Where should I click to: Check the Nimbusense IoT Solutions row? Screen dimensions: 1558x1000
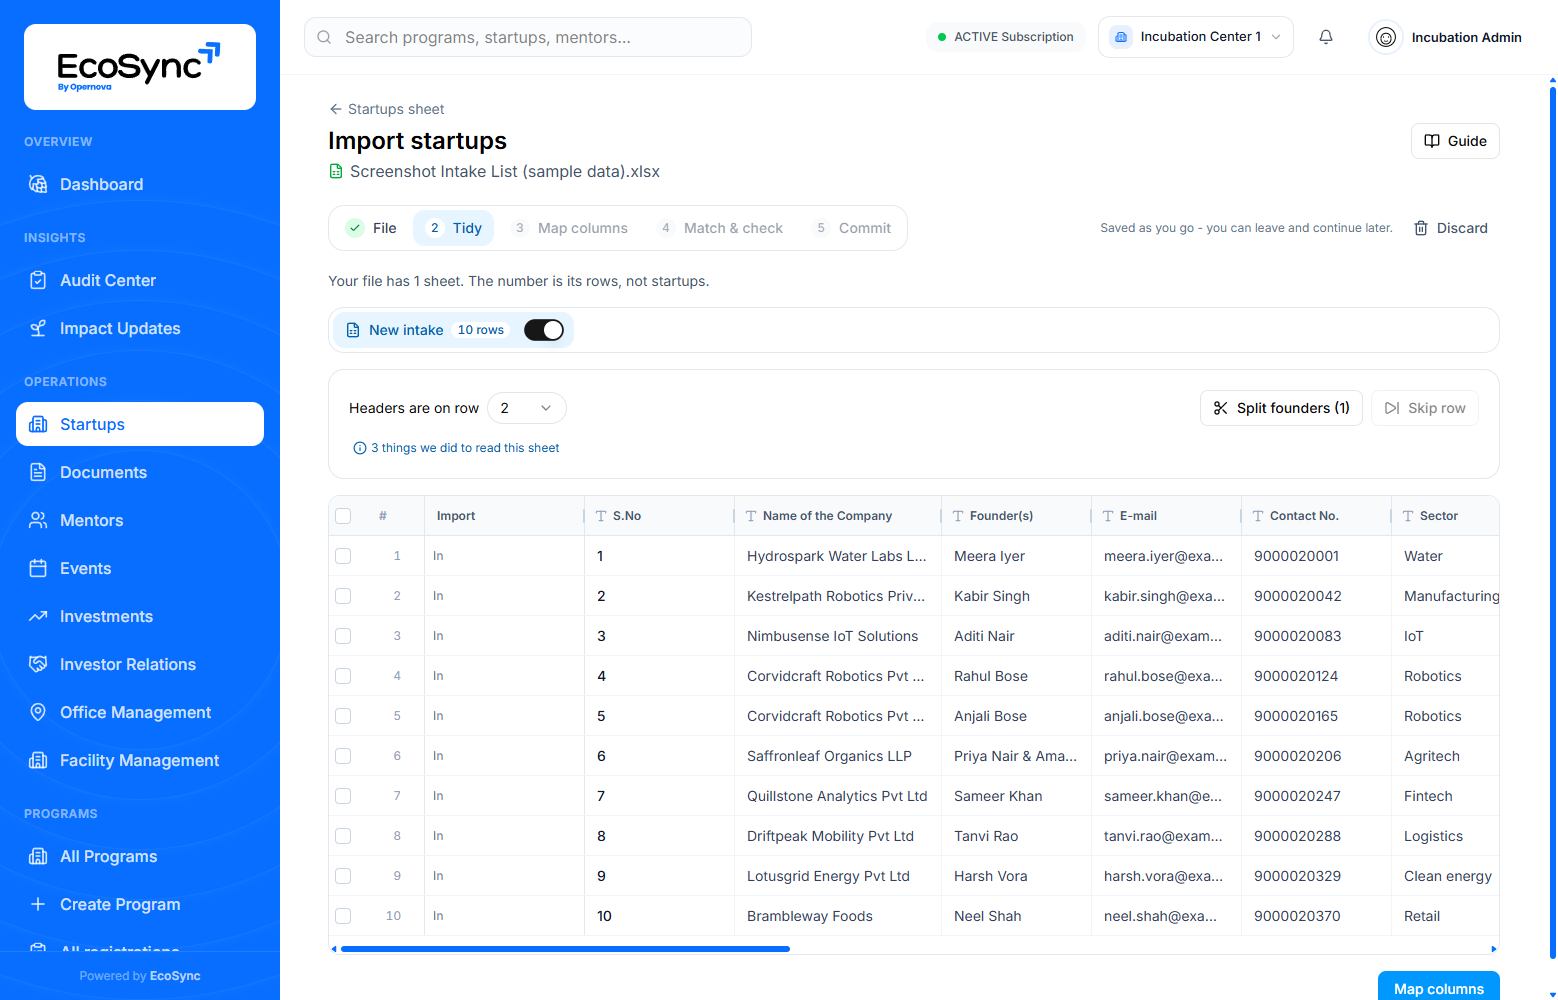point(343,636)
